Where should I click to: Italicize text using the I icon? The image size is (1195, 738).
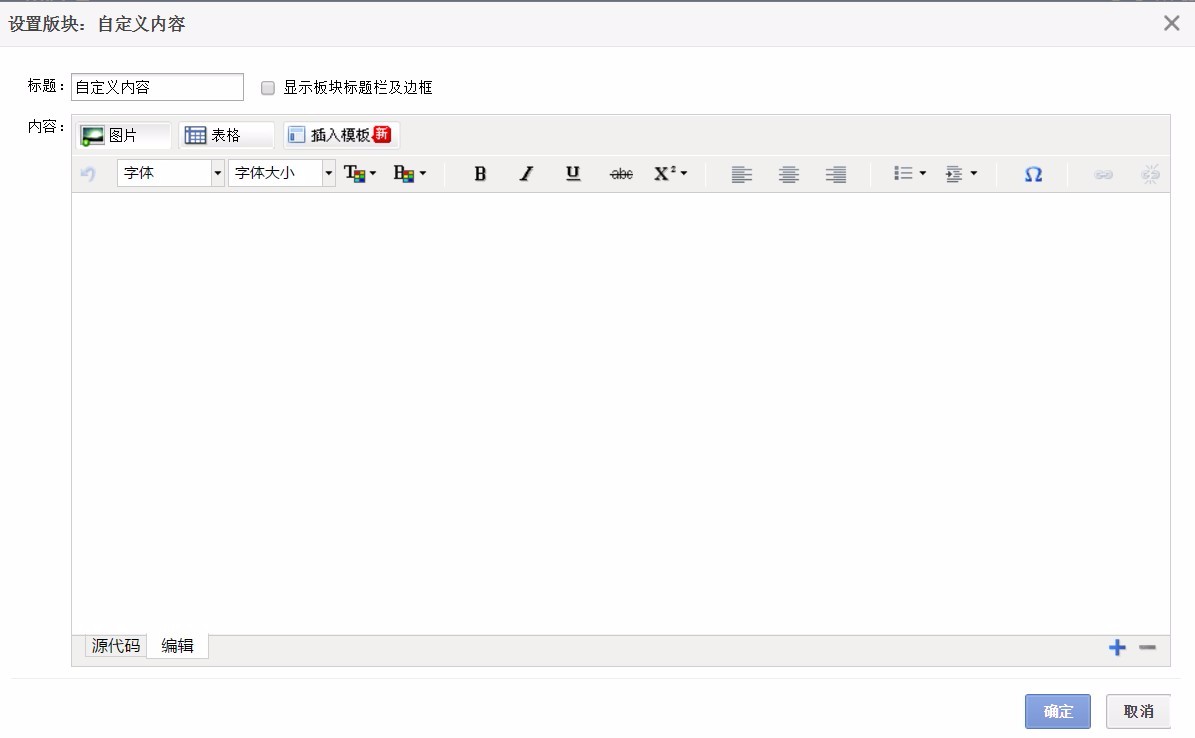point(526,173)
